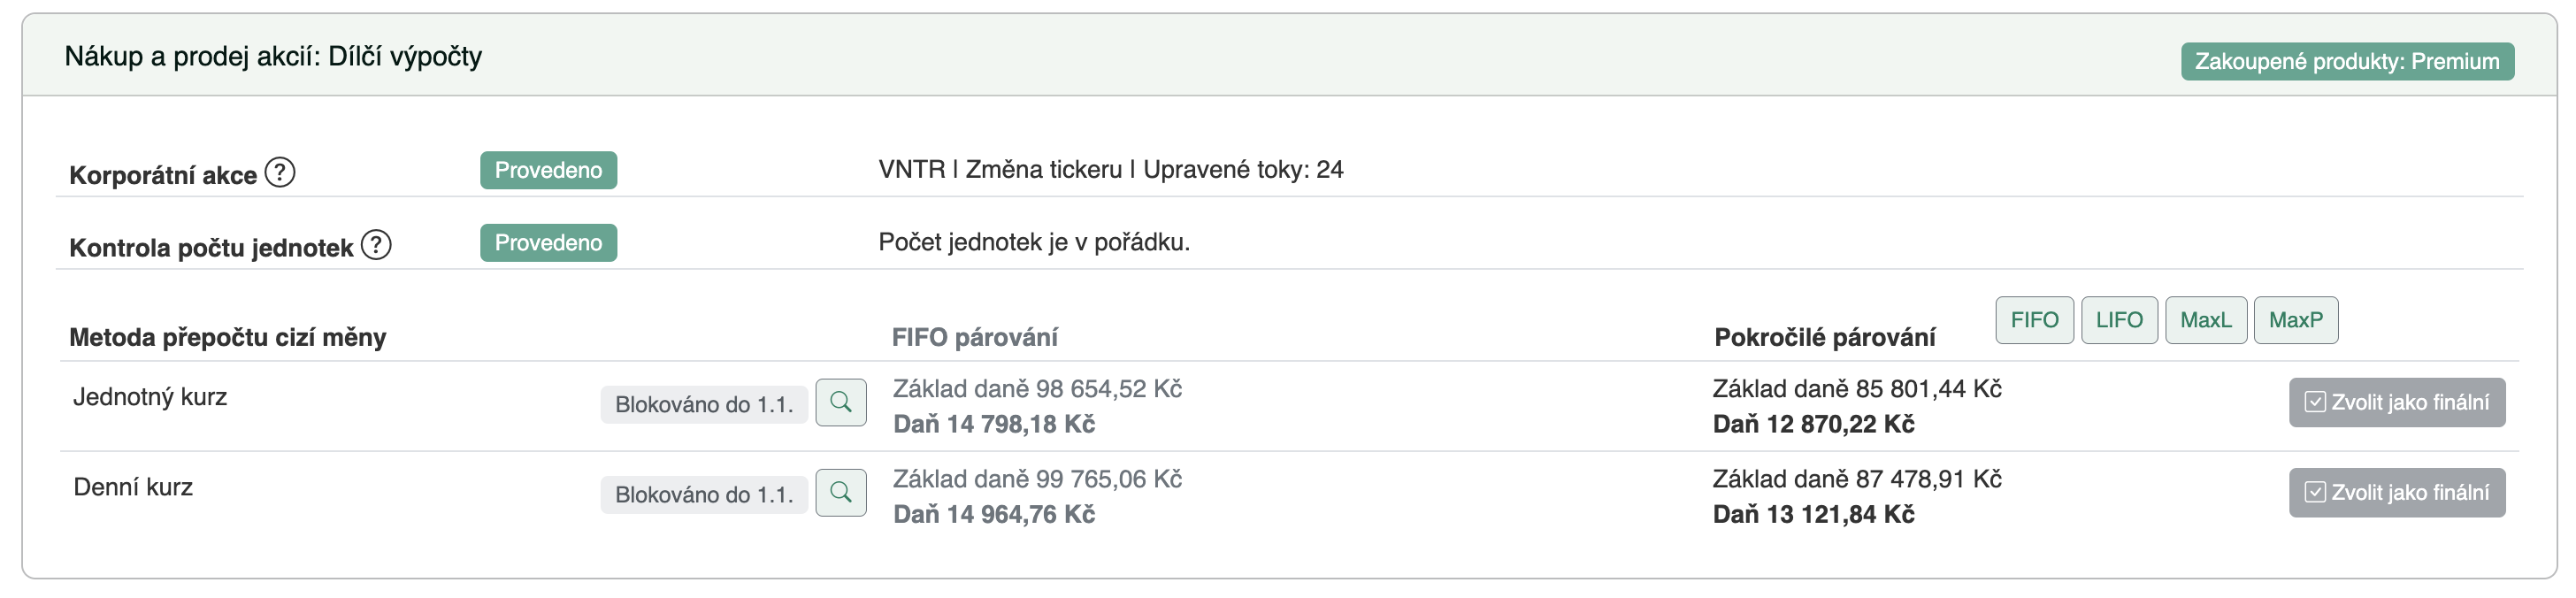Choose the MaxP pairing option
This screenshot has height=598, width=2576.
[2295, 320]
